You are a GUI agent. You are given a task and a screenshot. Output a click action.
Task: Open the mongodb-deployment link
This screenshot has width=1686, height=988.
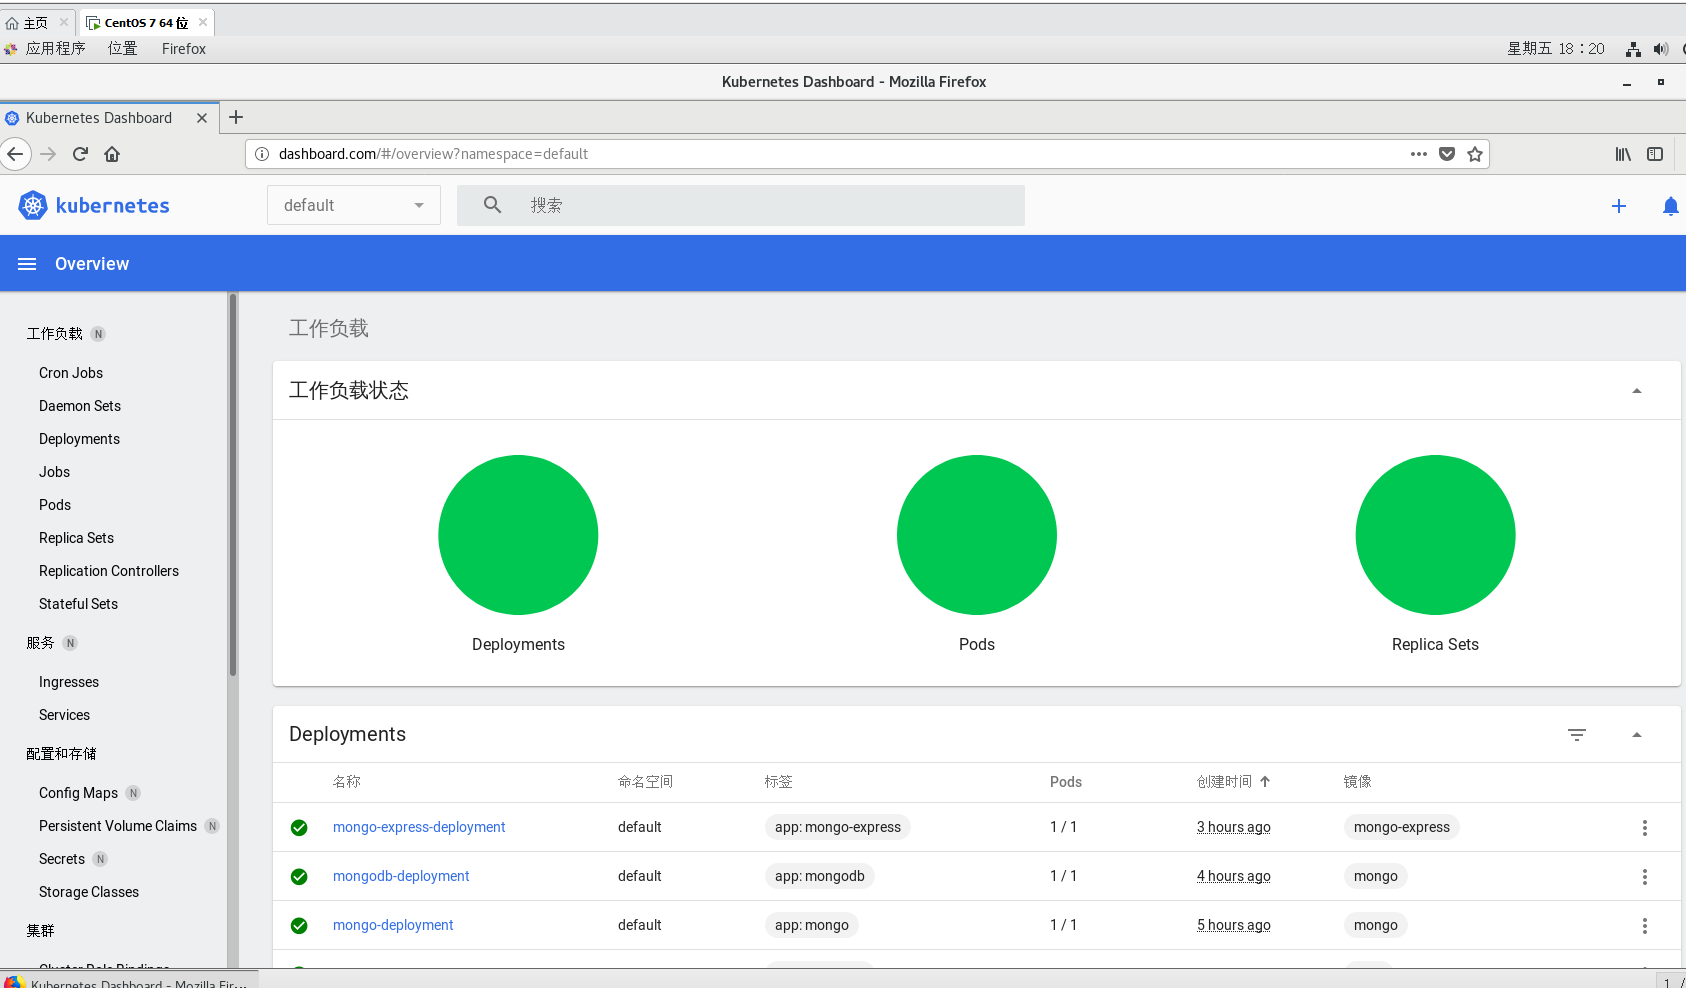(401, 876)
